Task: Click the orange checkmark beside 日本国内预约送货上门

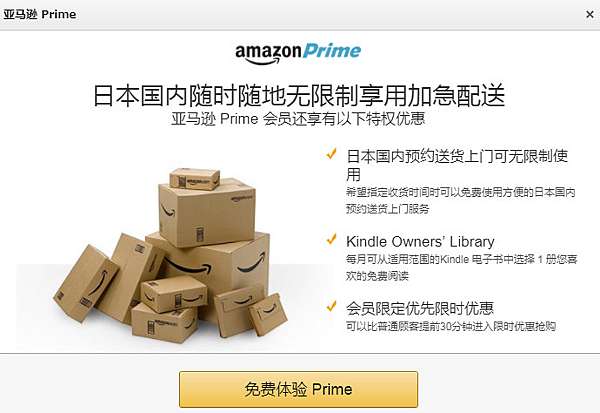Action: coord(331,154)
